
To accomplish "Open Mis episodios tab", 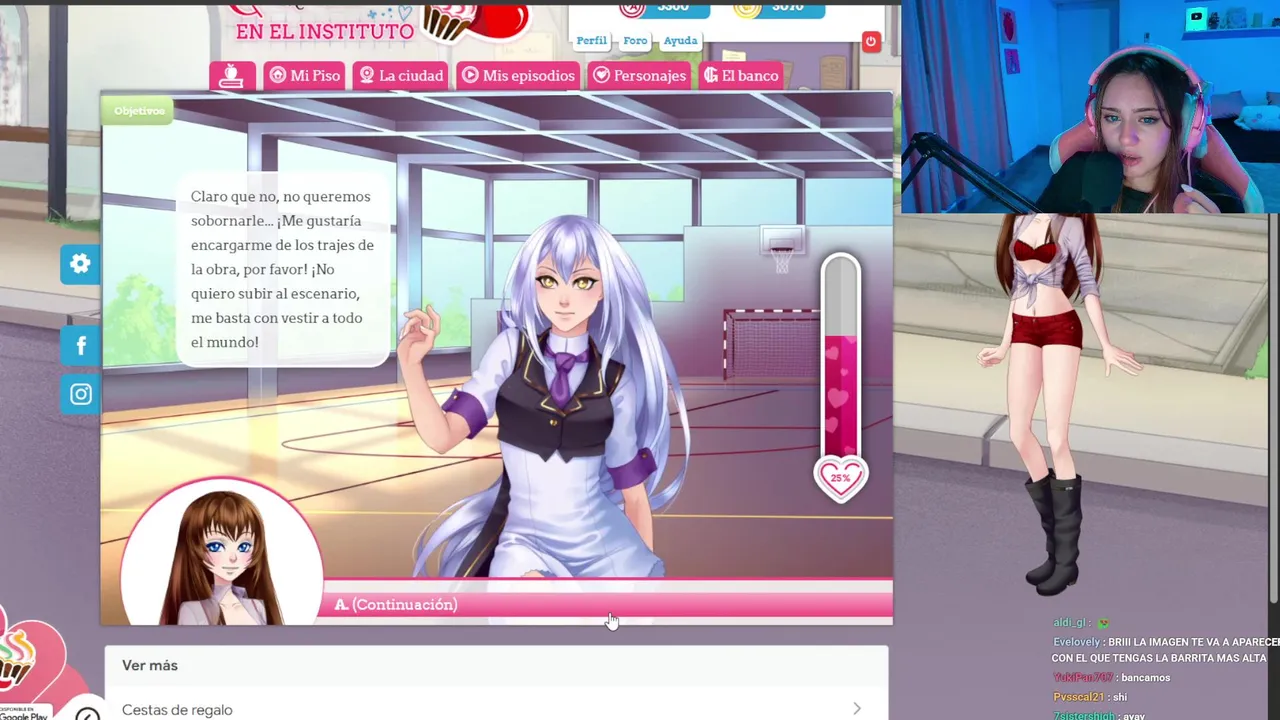I will click(518, 76).
